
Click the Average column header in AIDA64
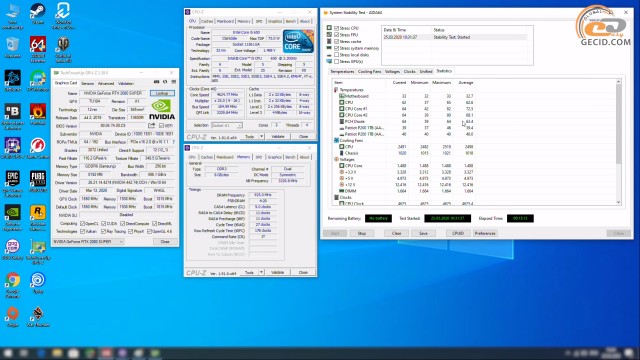point(466,82)
